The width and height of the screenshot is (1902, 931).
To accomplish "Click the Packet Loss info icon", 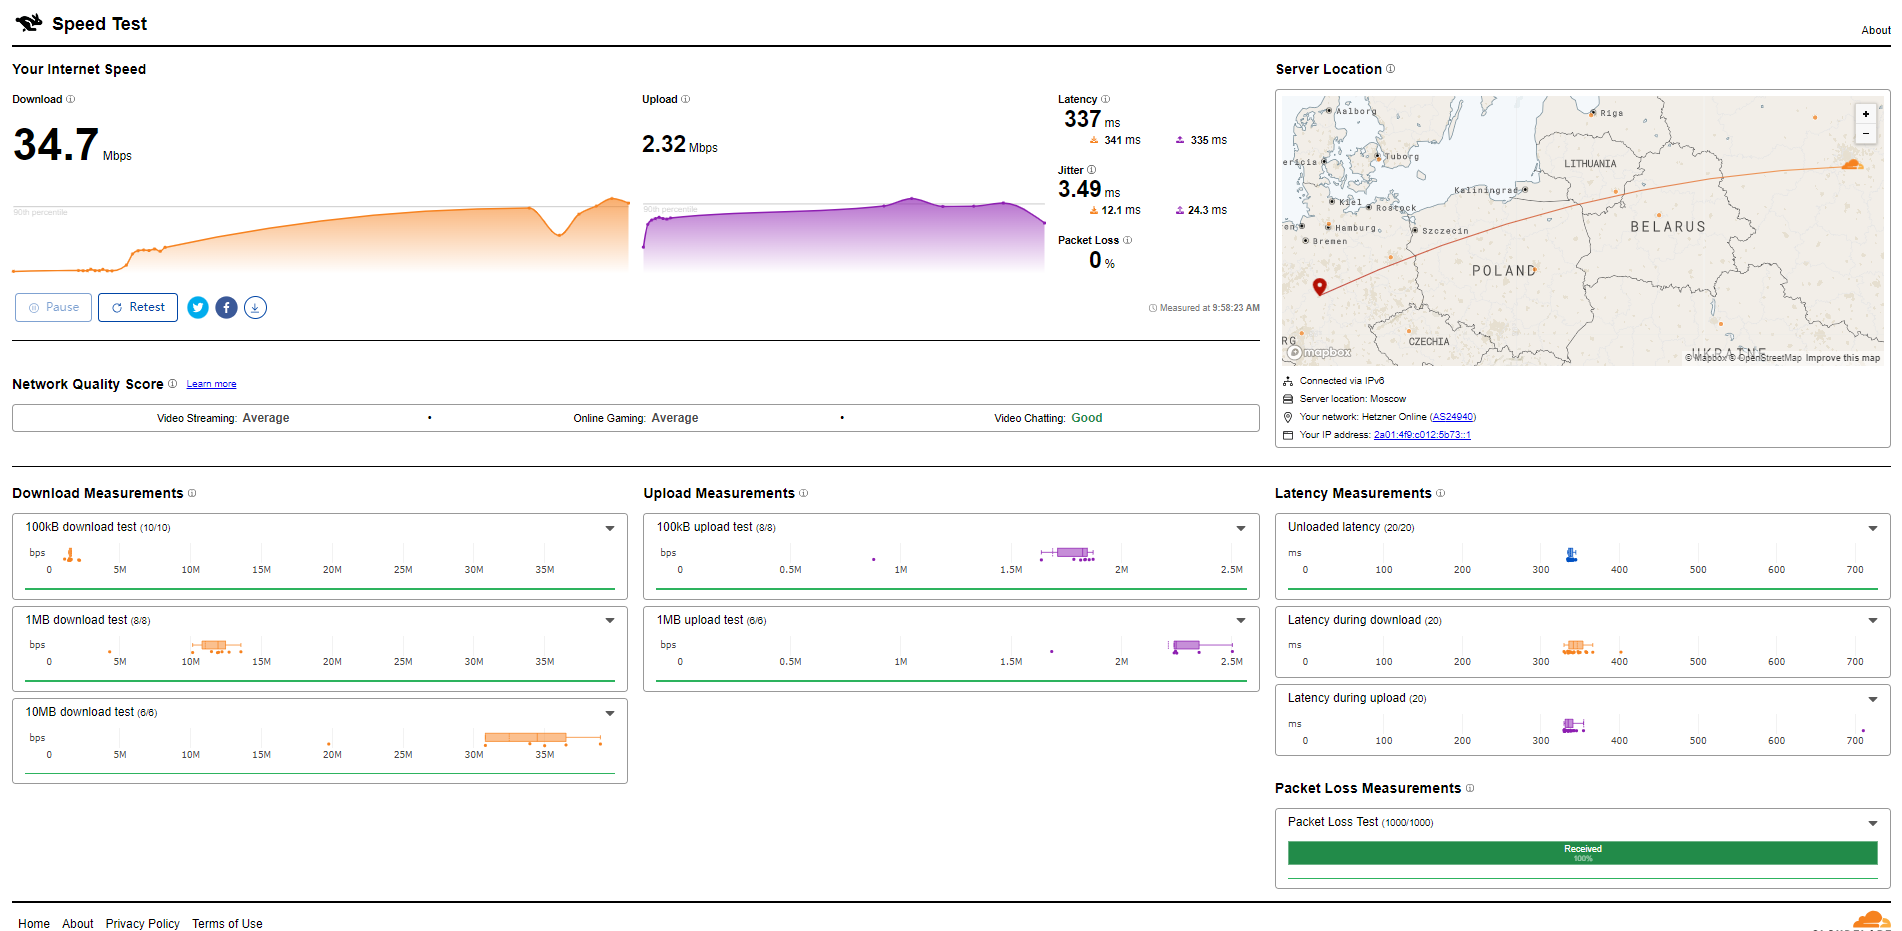I will pos(1127,240).
